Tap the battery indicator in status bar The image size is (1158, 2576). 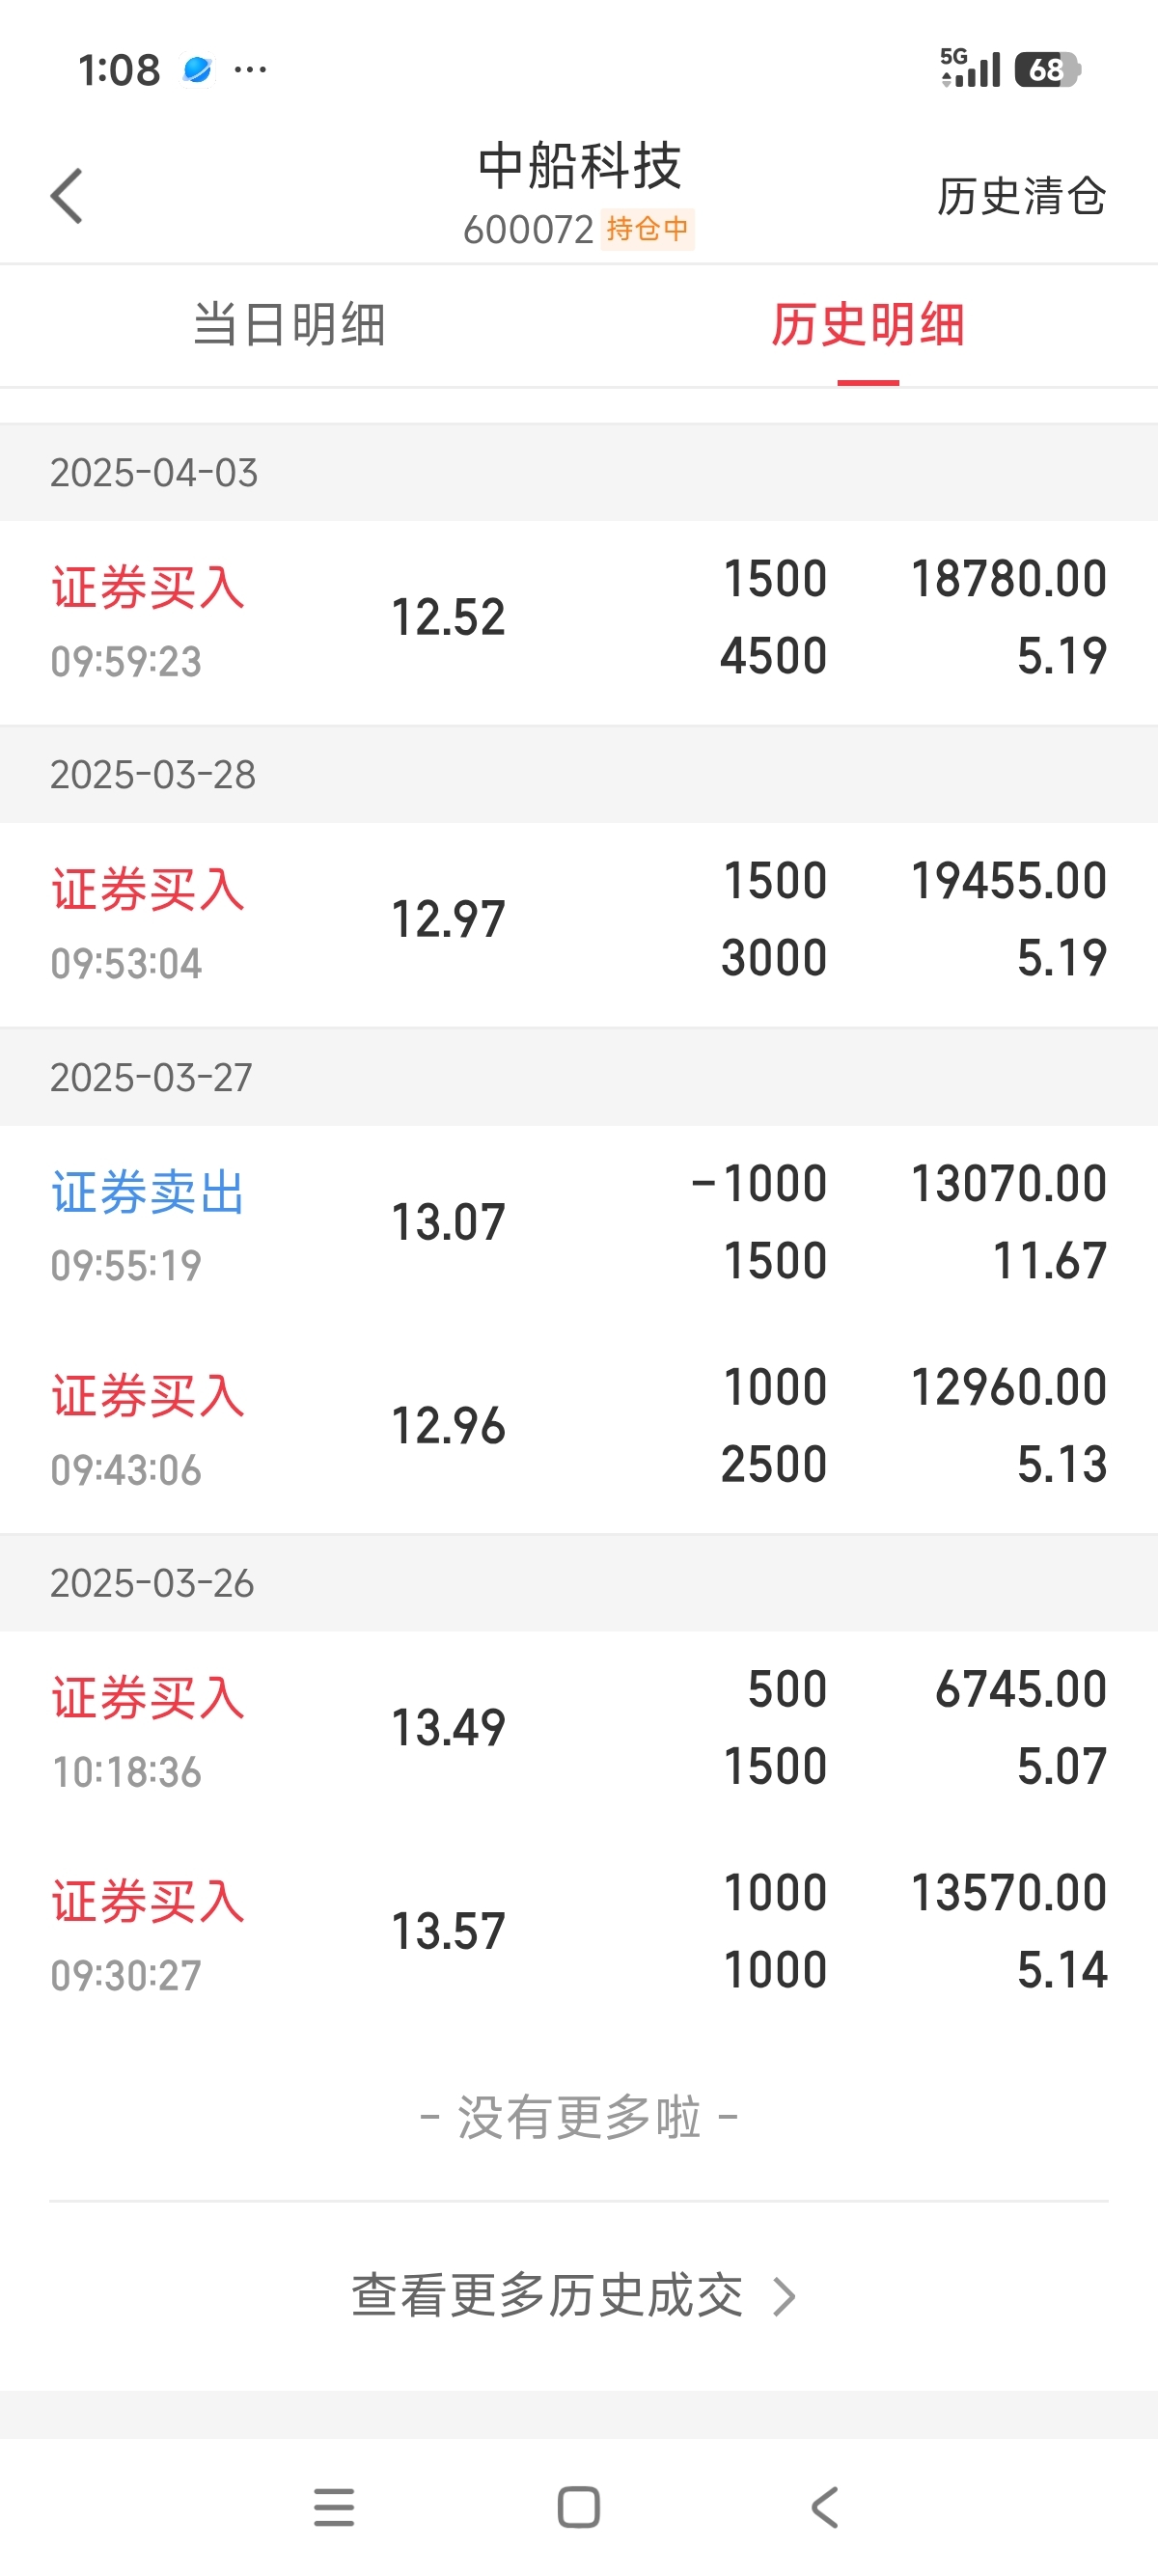click(x=1048, y=70)
